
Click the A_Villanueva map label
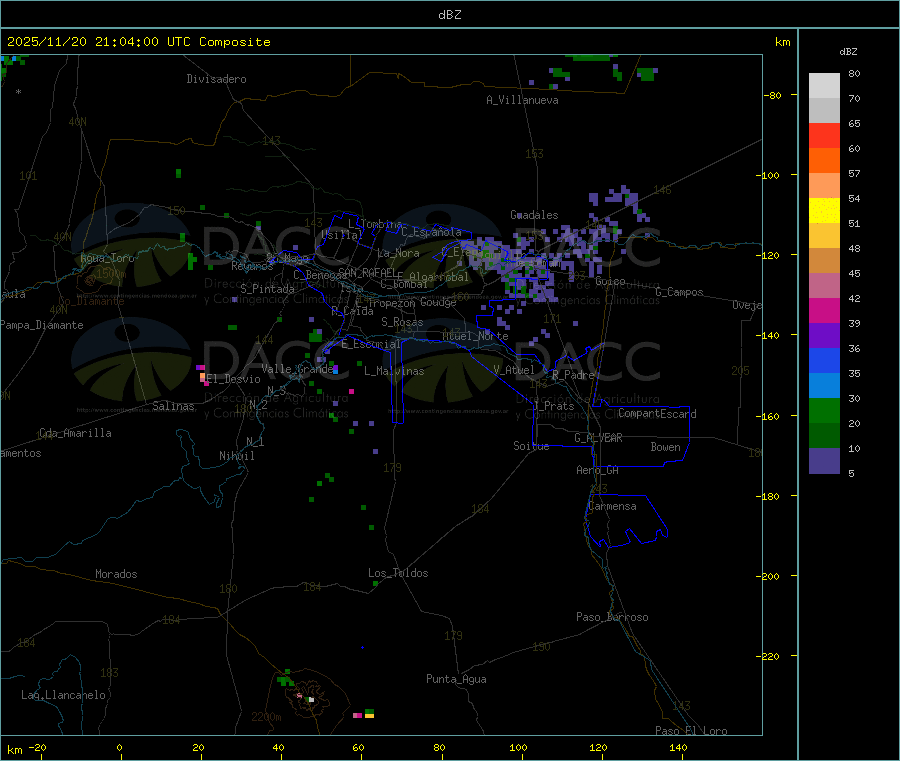click(x=522, y=100)
